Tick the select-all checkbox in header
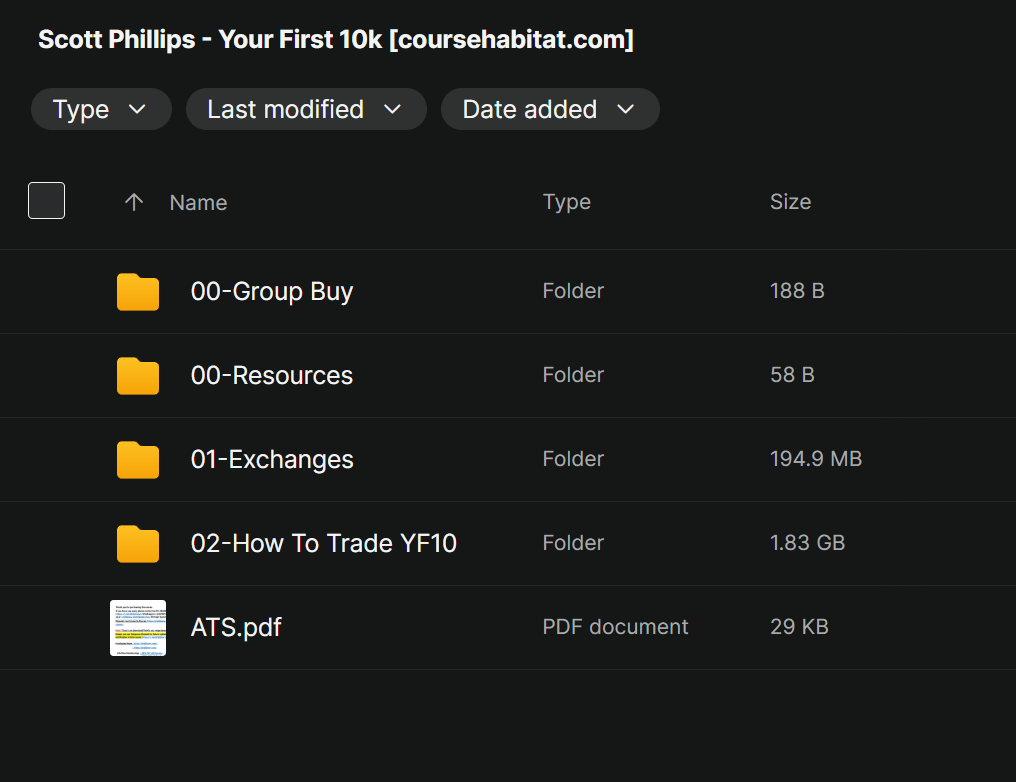 pyautogui.click(x=47, y=201)
